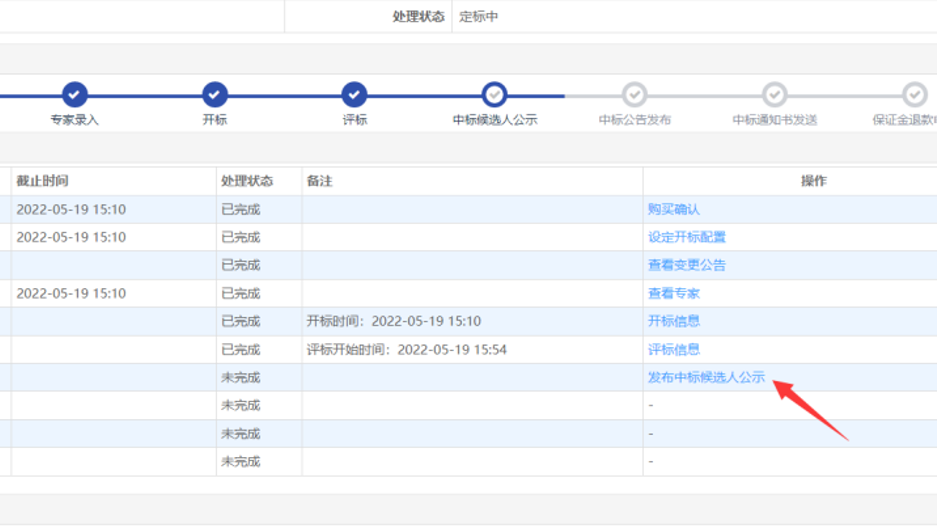Open the 购买确认 link
The width and height of the screenshot is (937, 526).
[674, 209]
